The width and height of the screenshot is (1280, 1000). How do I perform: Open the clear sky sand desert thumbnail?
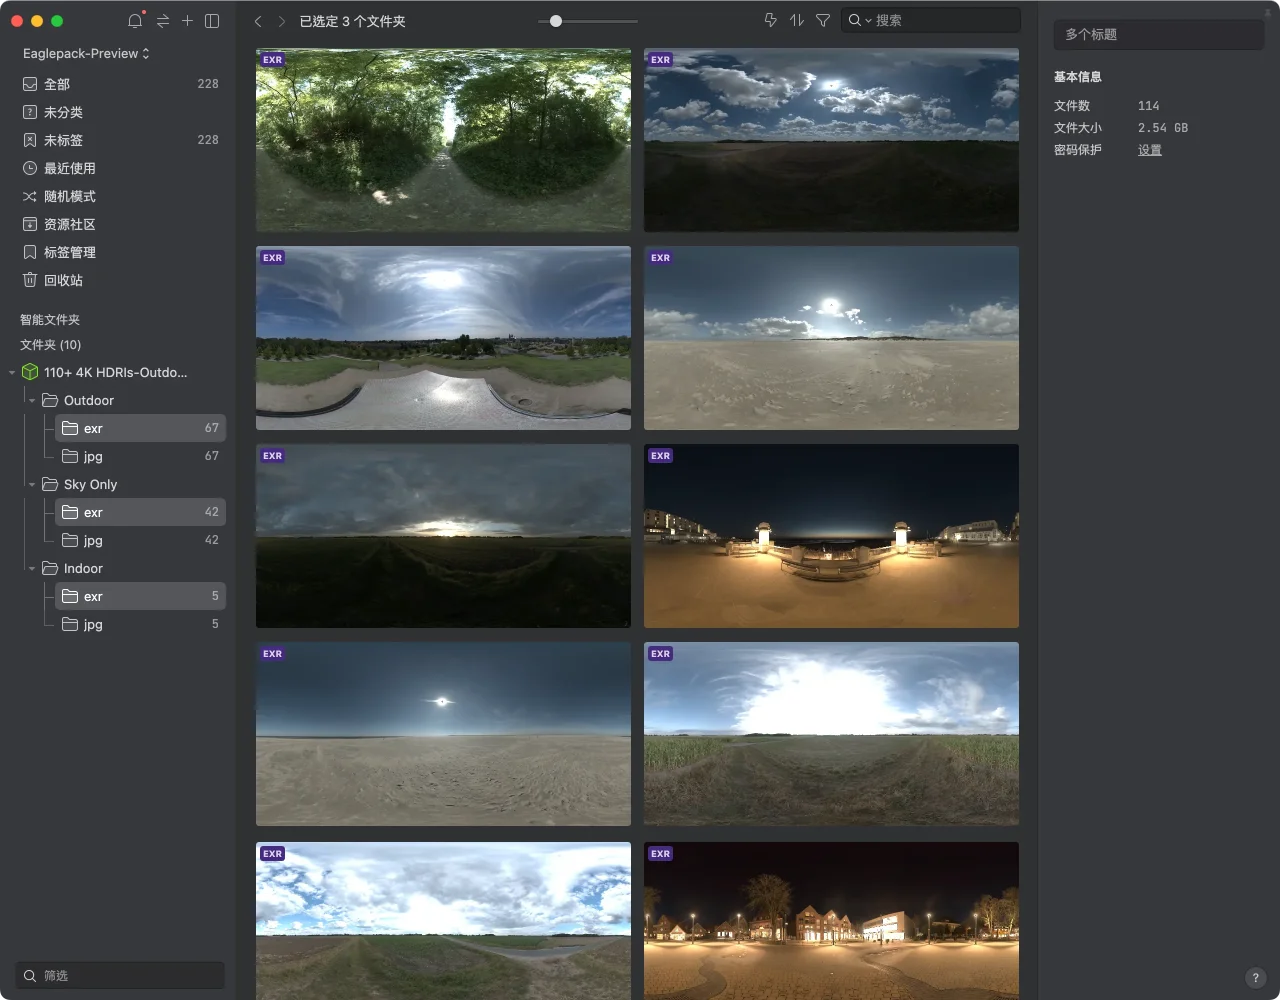(x=443, y=734)
